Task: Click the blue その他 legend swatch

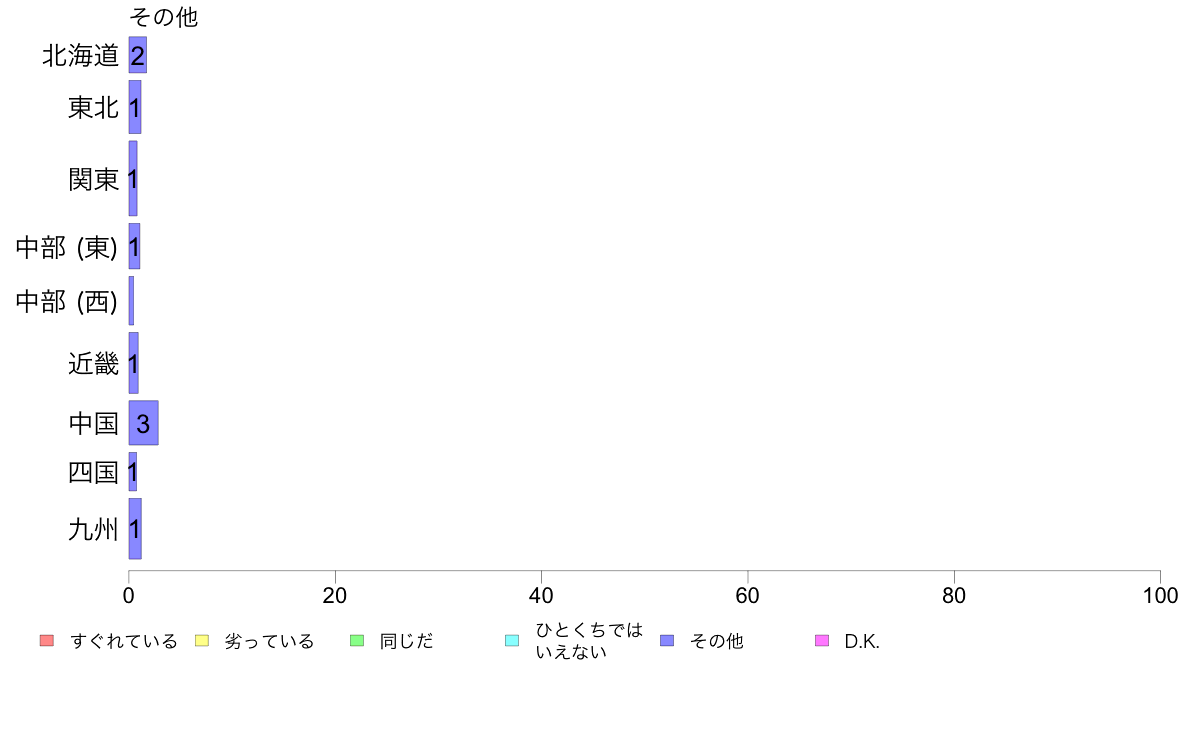Action: (667, 640)
